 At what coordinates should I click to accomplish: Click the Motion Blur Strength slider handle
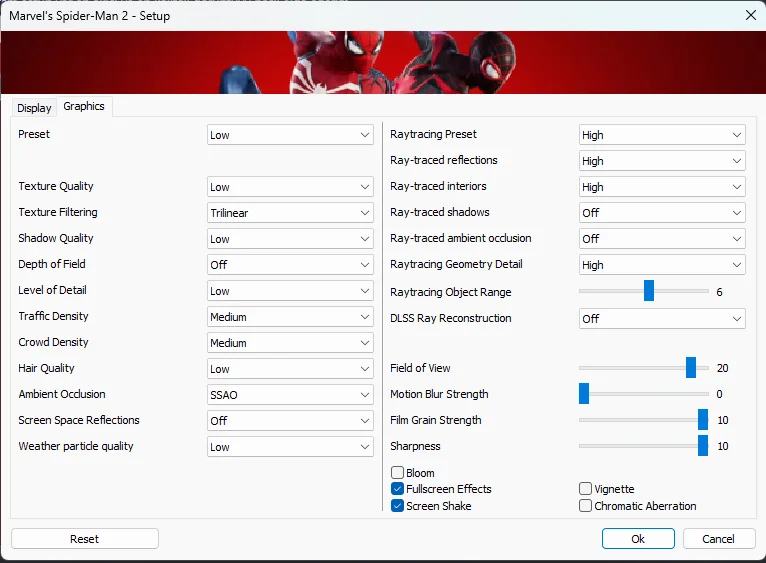click(x=584, y=393)
